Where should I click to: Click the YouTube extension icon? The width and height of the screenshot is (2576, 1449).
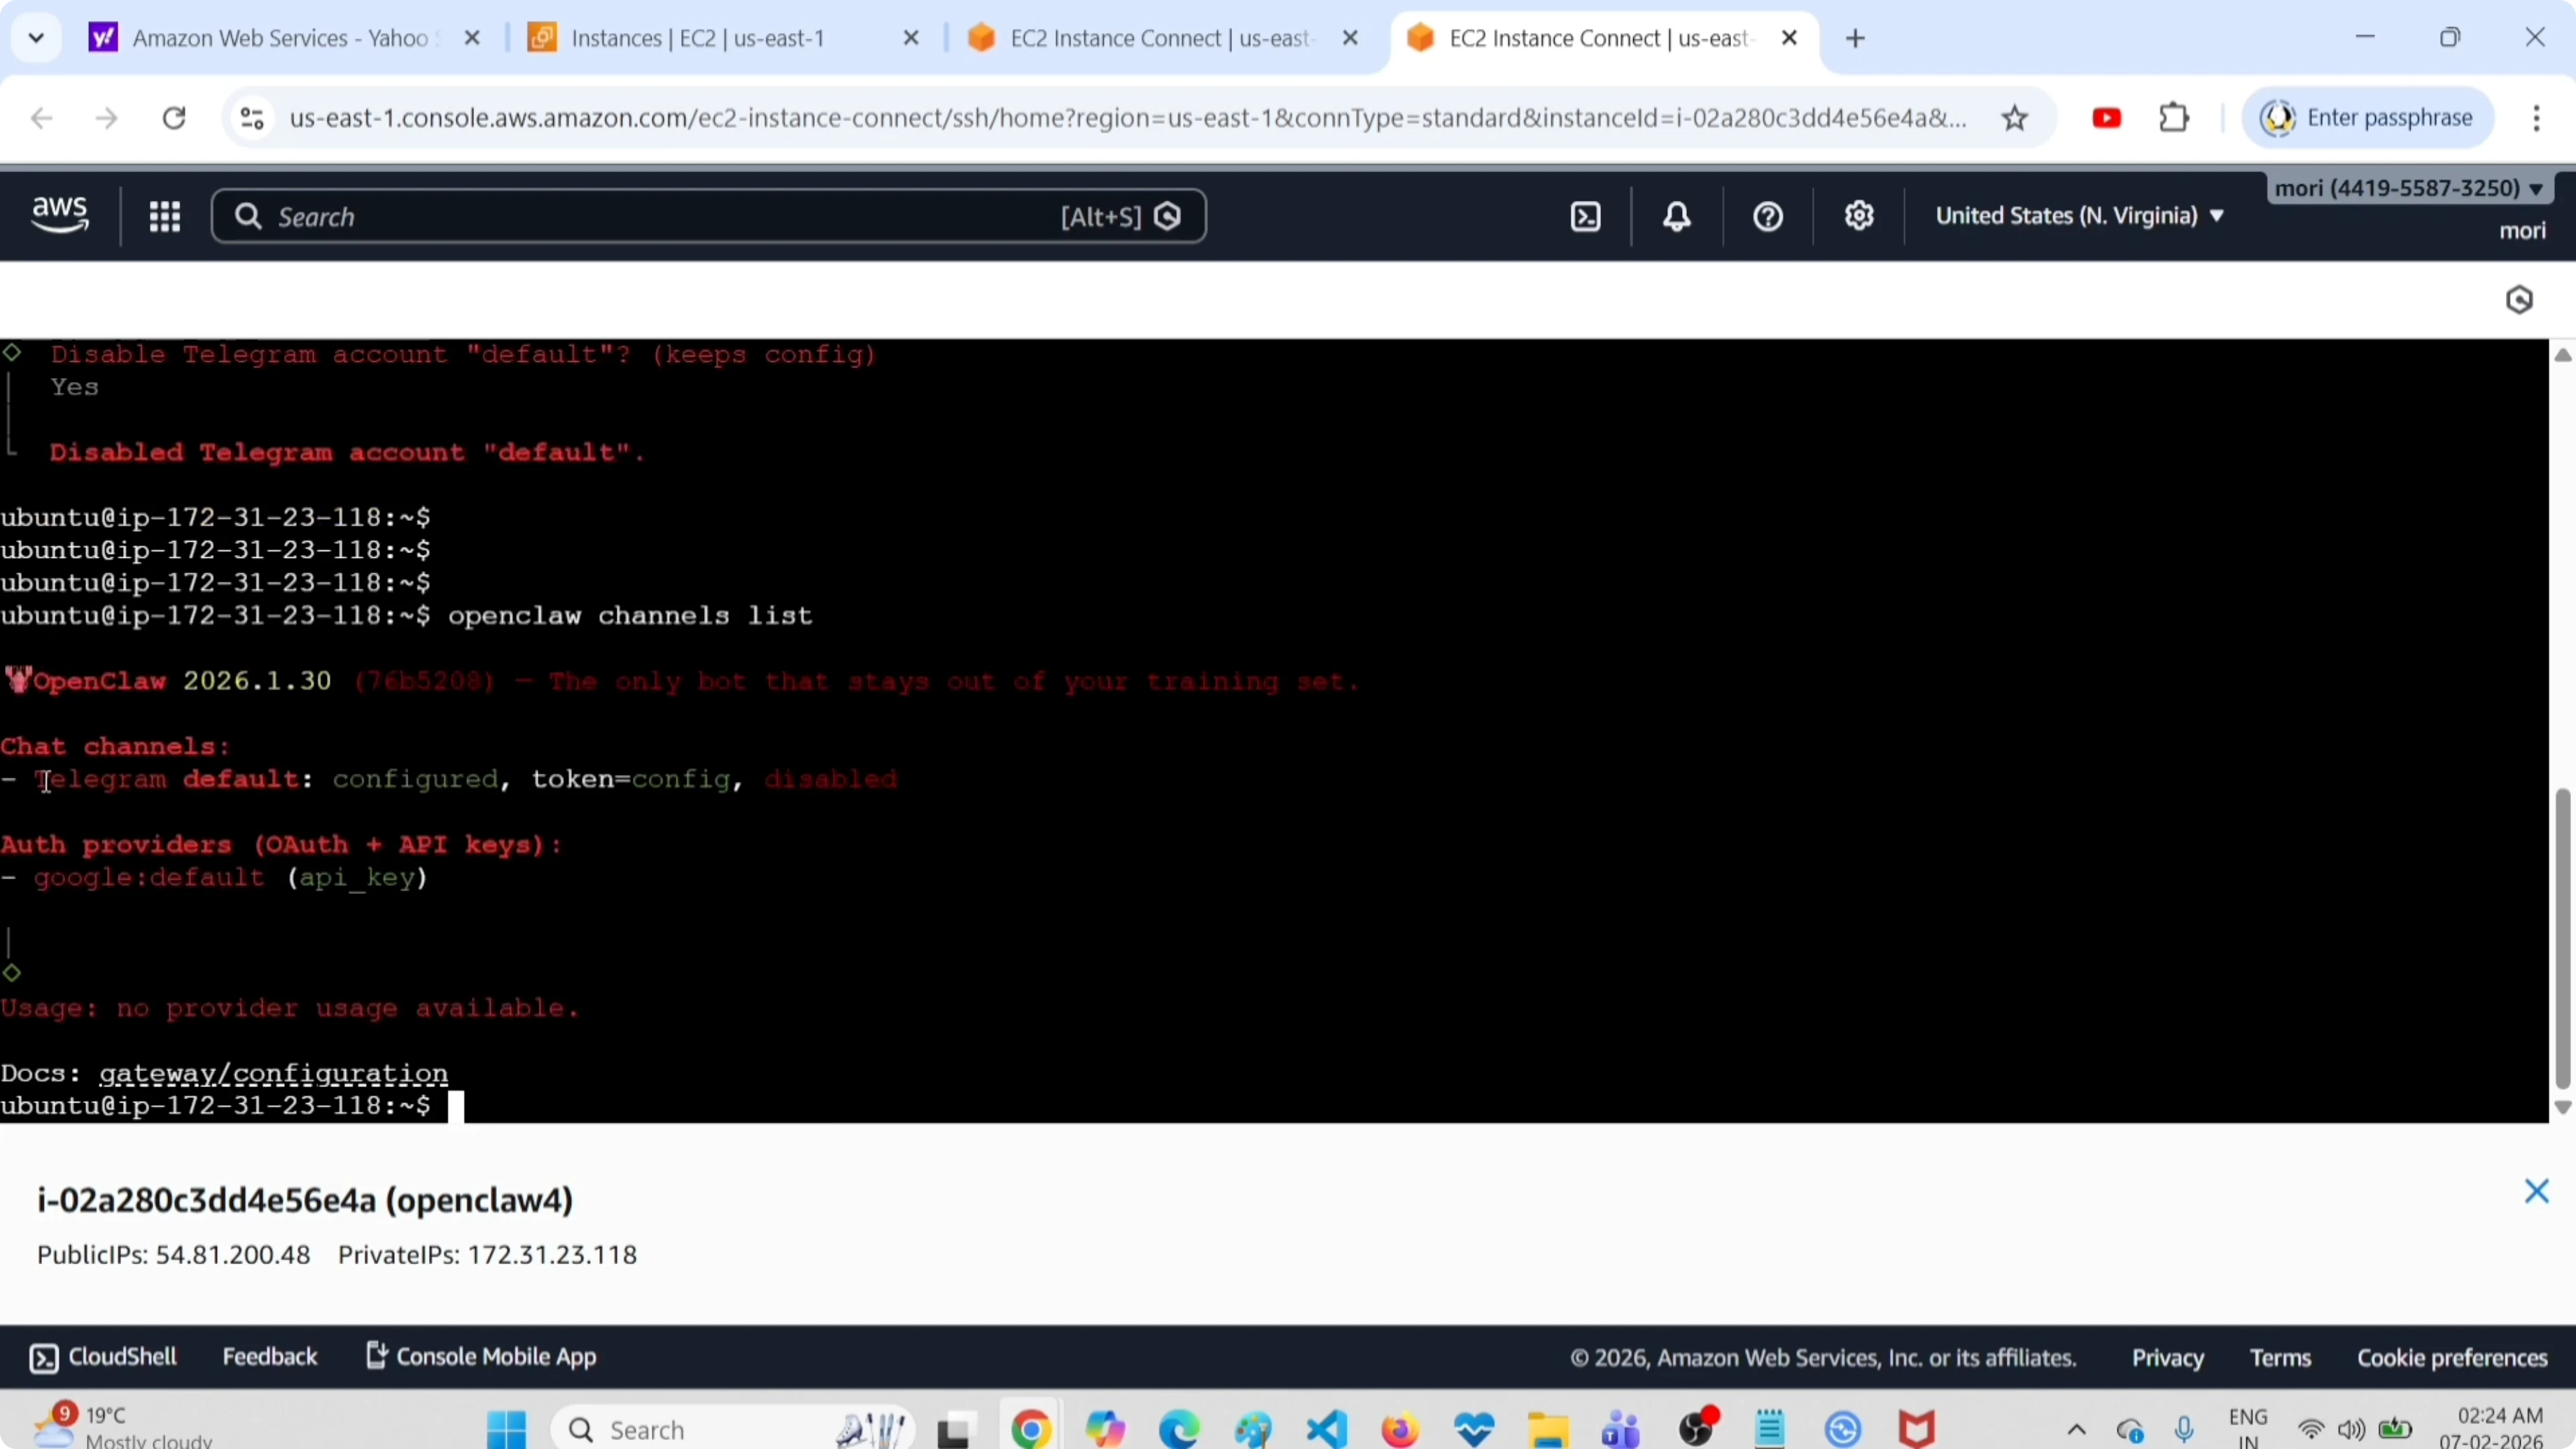2106,118
